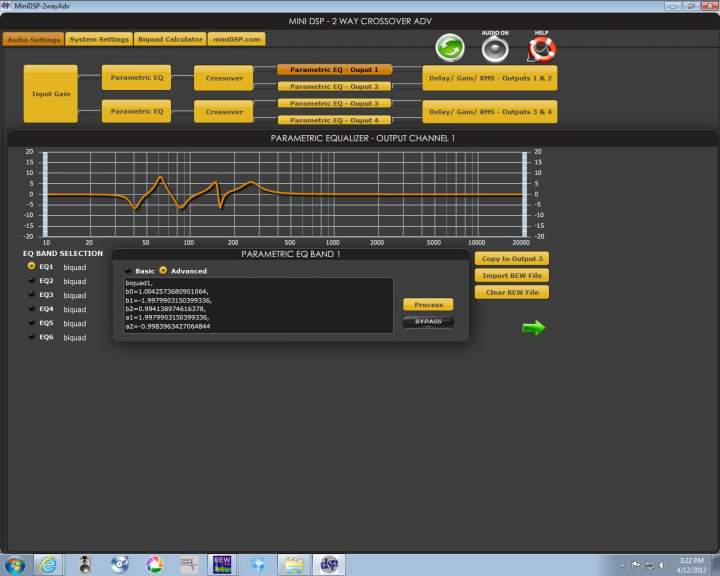
Task: Click the volume icon in the system tray
Action: tap(663, 565)
